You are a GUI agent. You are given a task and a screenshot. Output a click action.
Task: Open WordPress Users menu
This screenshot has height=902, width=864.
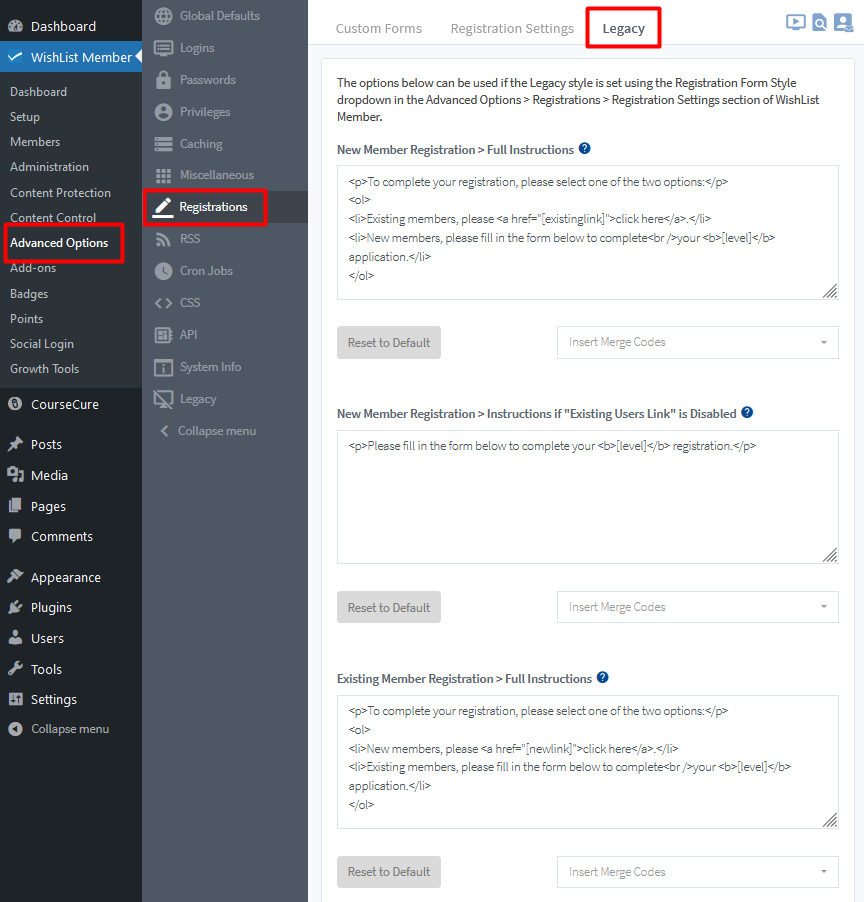point(47,639)
